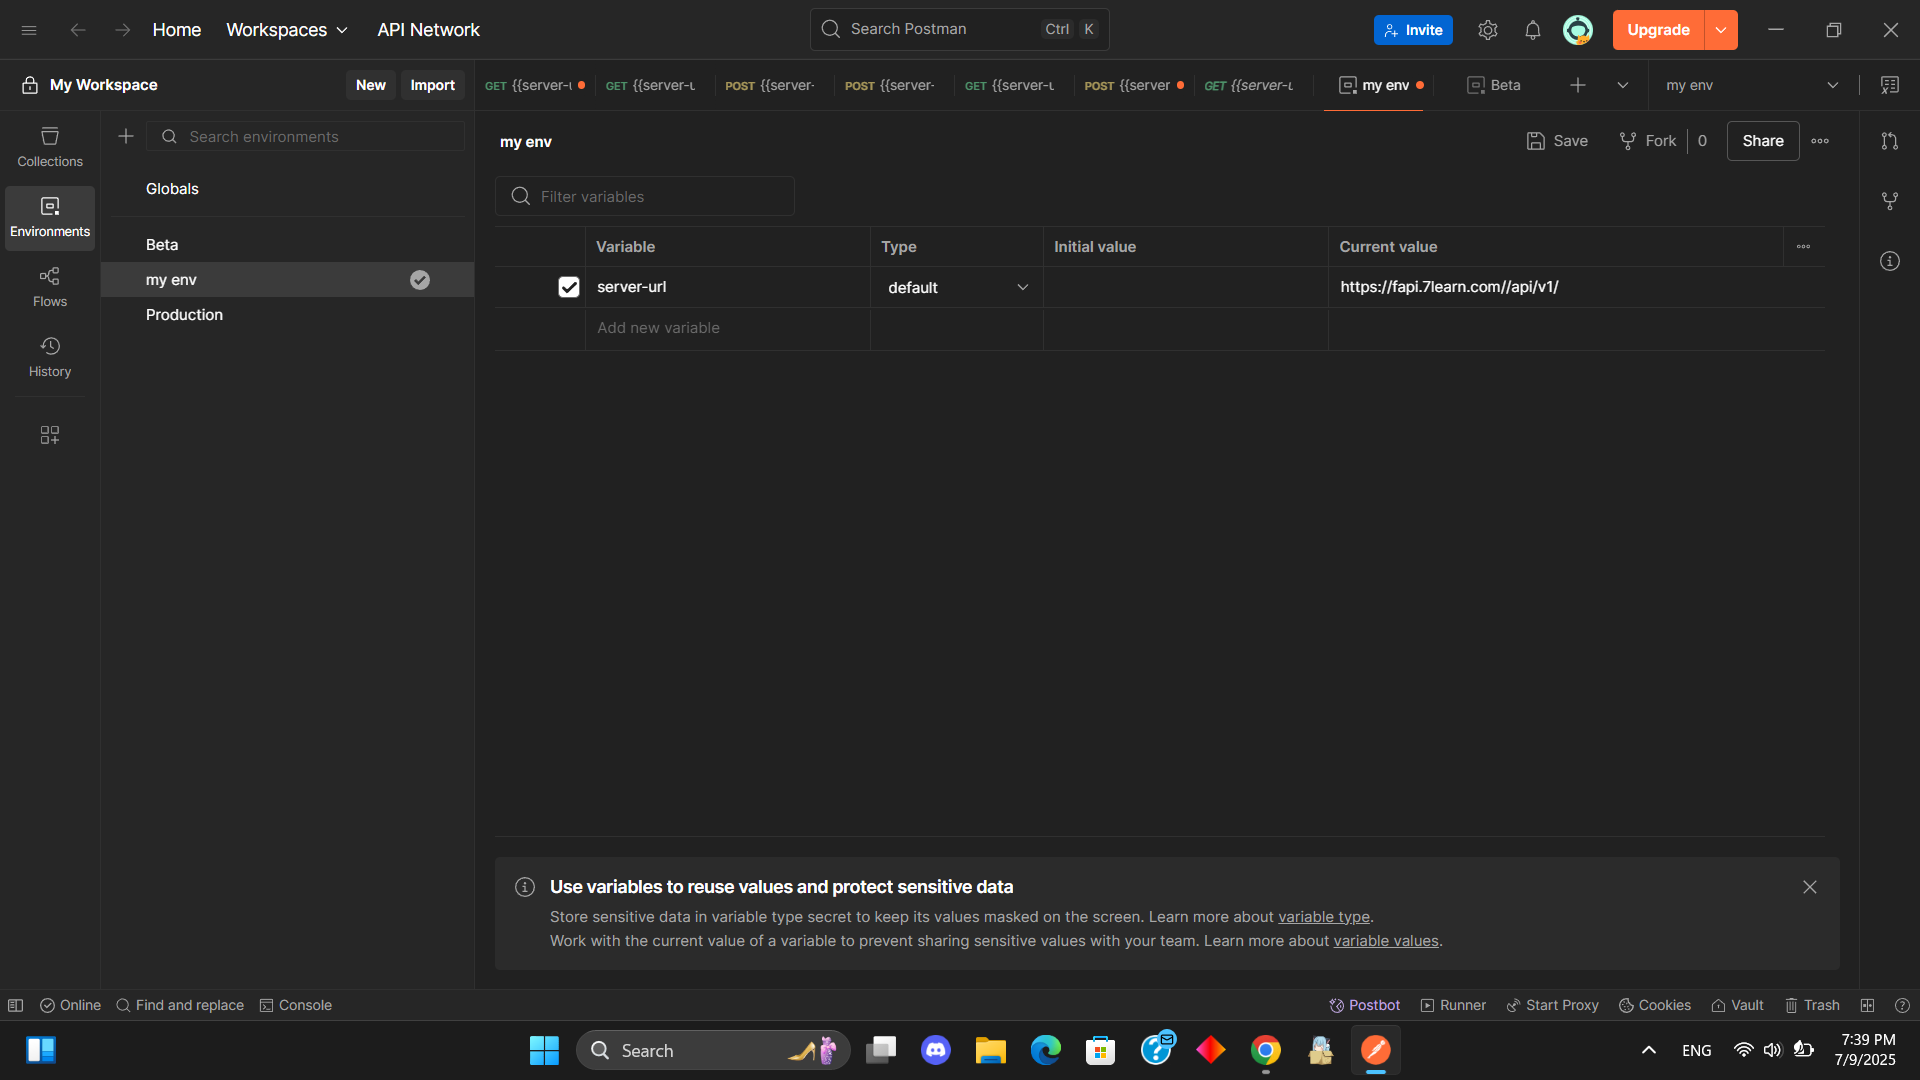Image resolution: width=1920 pixels, height=1080 pixels.
Task: Open Postbot from the status bar
Action: point(1365,1005)
